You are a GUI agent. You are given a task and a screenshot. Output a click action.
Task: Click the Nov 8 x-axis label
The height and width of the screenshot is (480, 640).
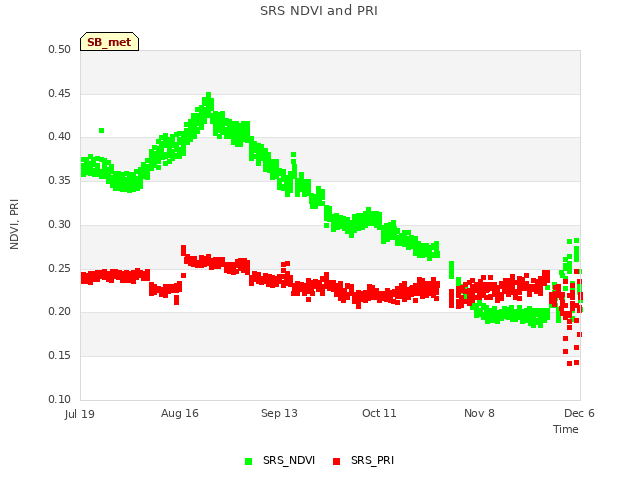point(479,413)
